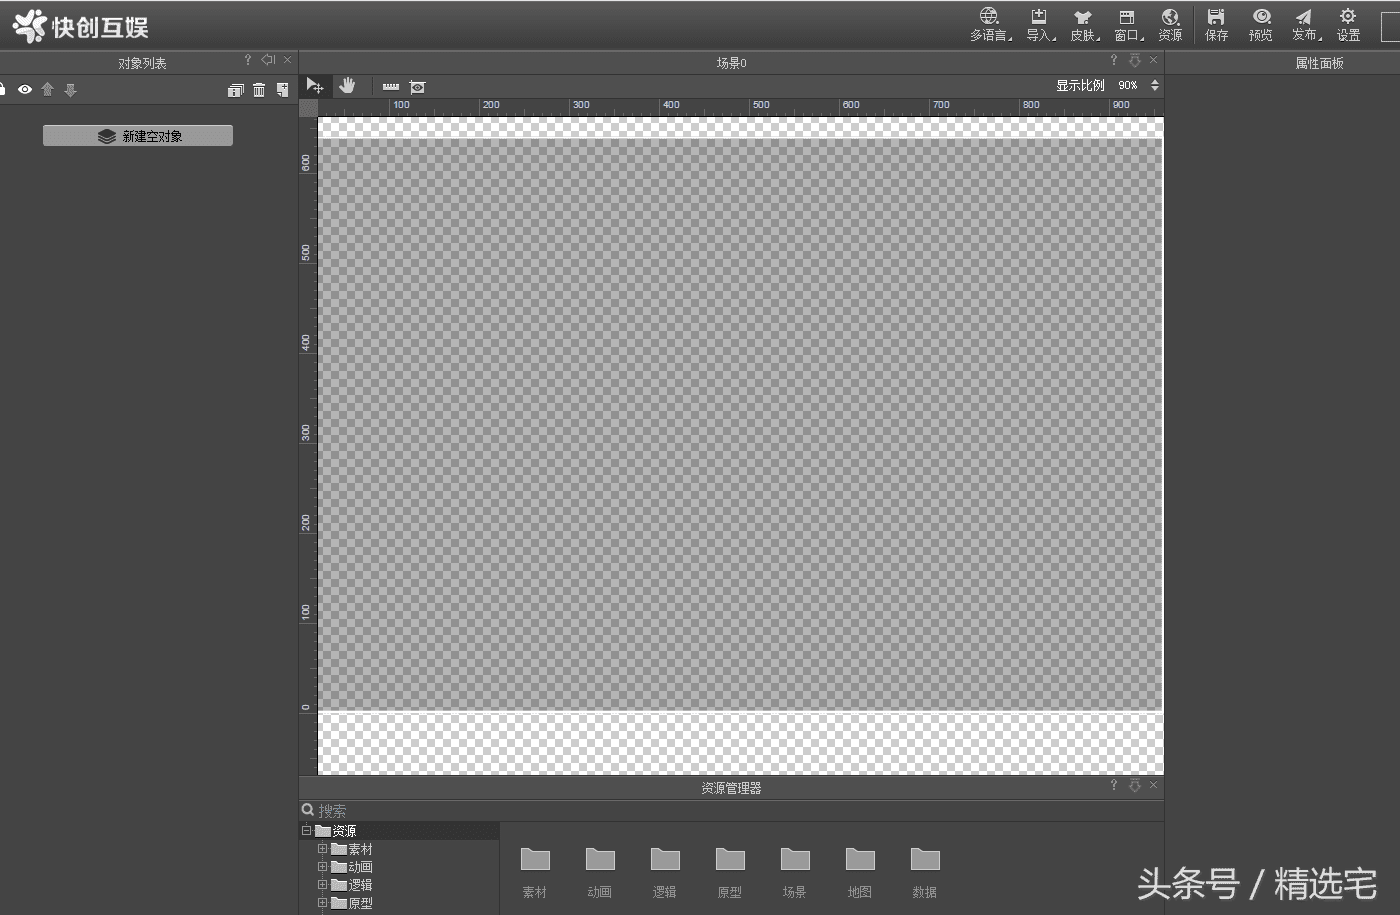Click the trash delete icon in 对象列表
The width and height of the screenshot is (1400, 915).
click(259, 90)
